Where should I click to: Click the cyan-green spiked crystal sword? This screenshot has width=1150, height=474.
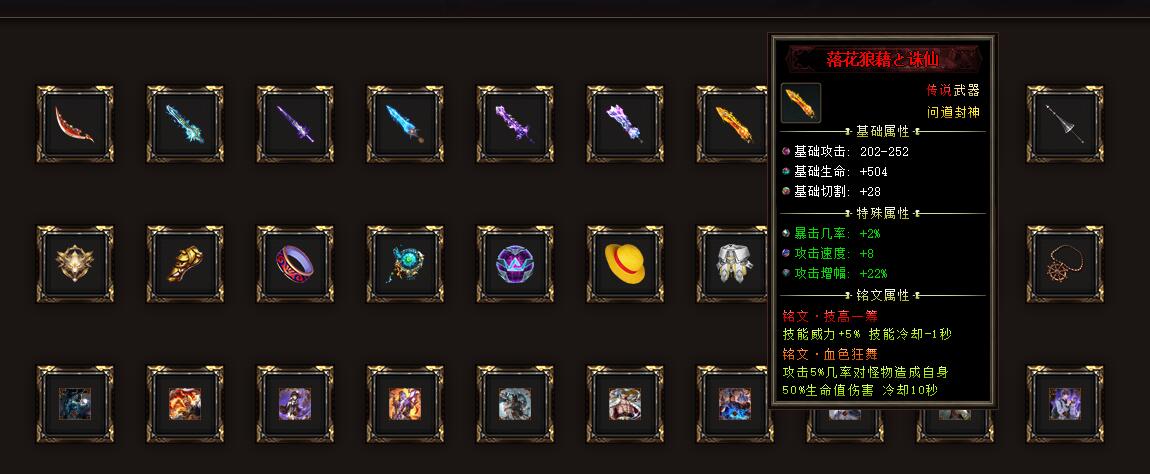tap(185, 124)
